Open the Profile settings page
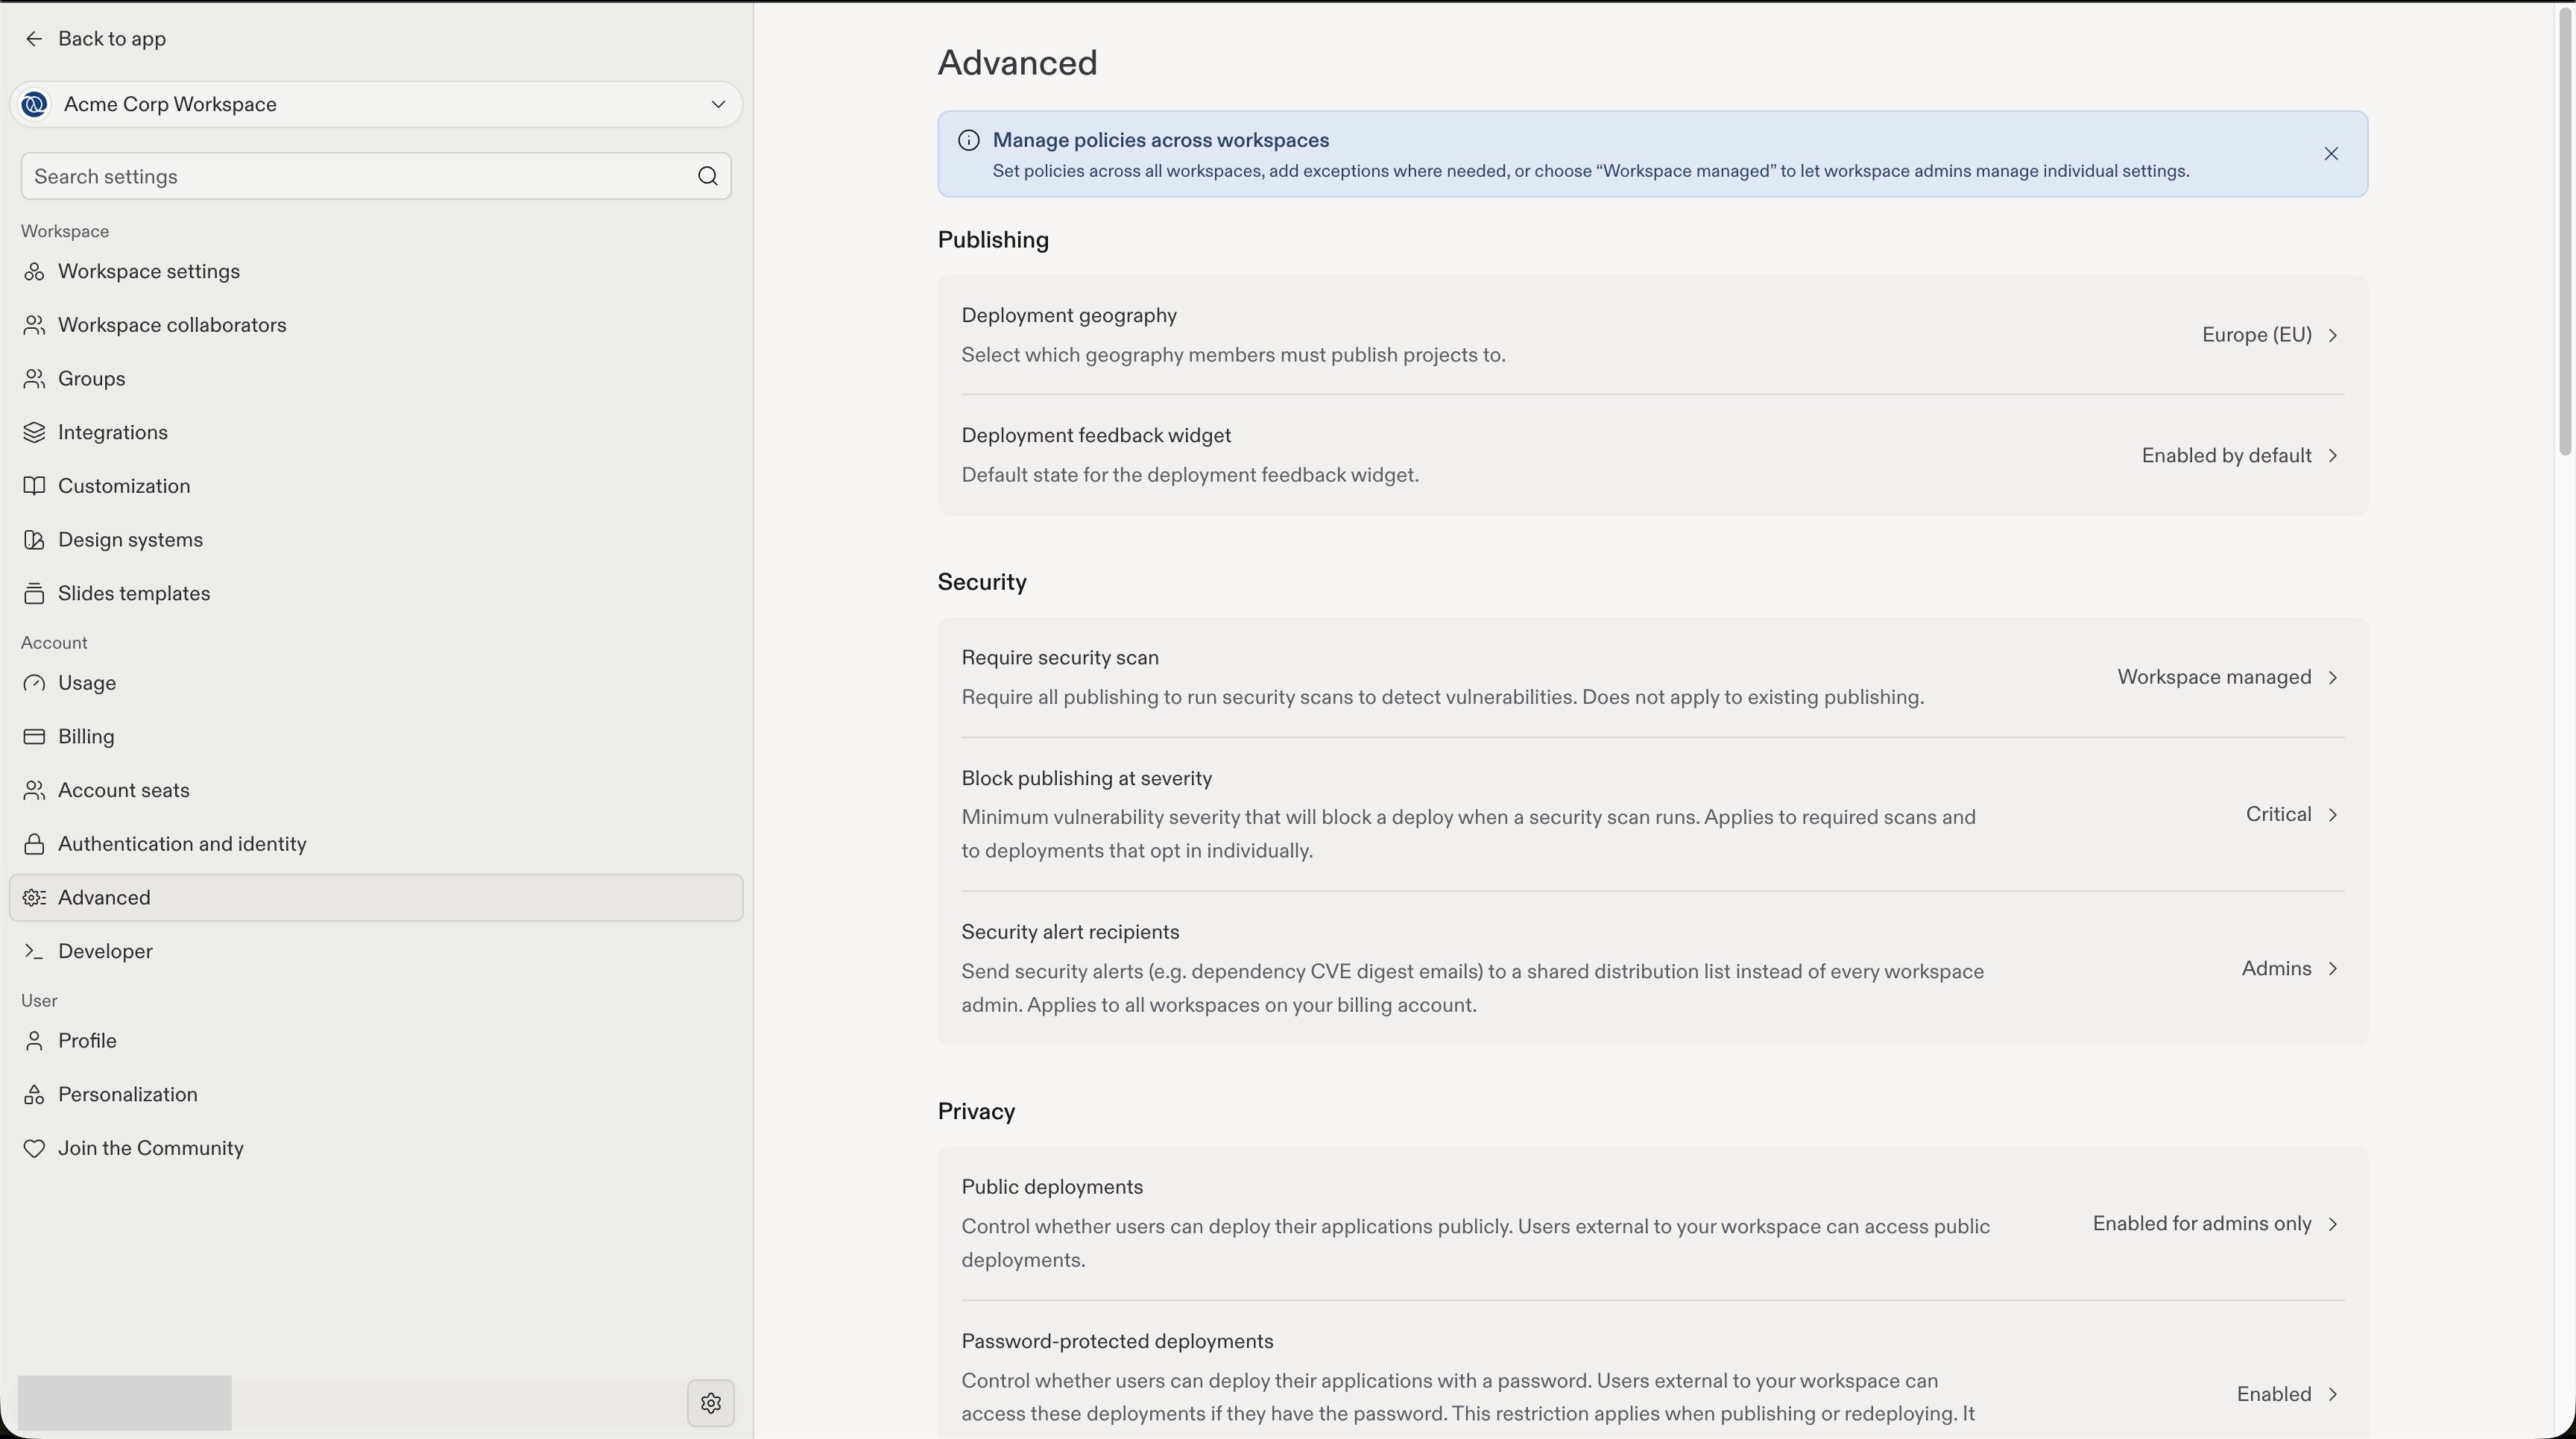This screenshot has width=2576, height=1439. click(x=376, y=1041)
